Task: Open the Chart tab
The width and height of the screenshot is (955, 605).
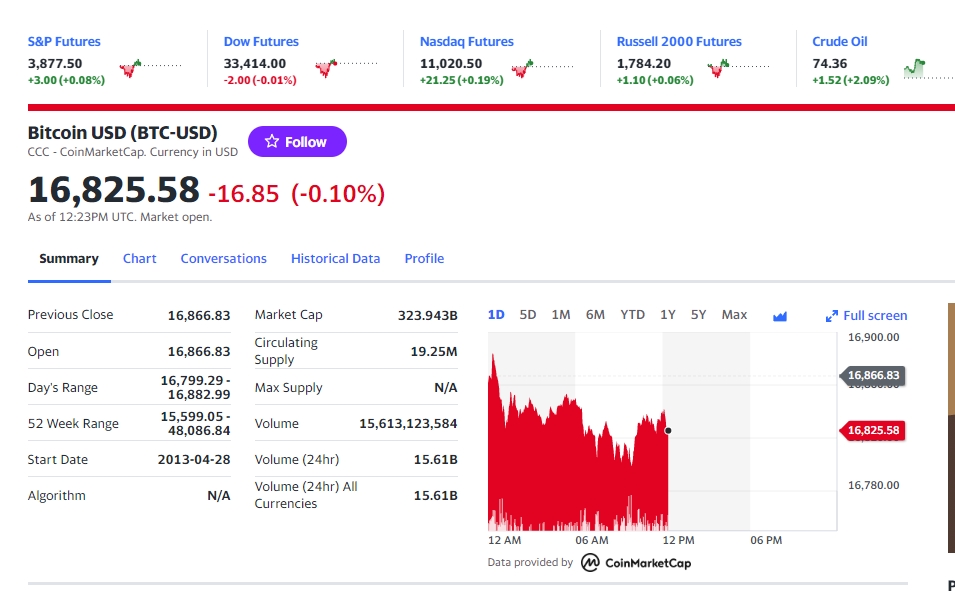Action: point(140,258)
